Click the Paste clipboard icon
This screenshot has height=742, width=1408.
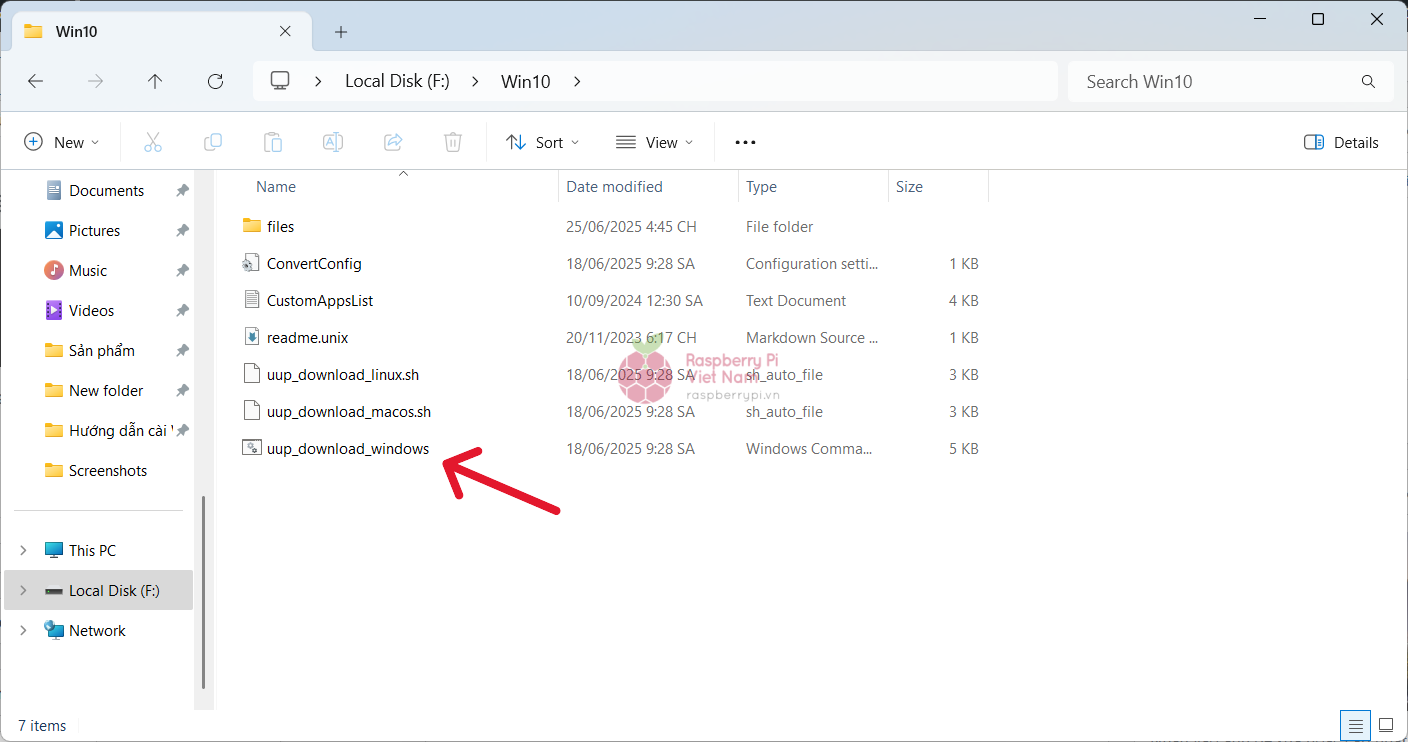273,142
